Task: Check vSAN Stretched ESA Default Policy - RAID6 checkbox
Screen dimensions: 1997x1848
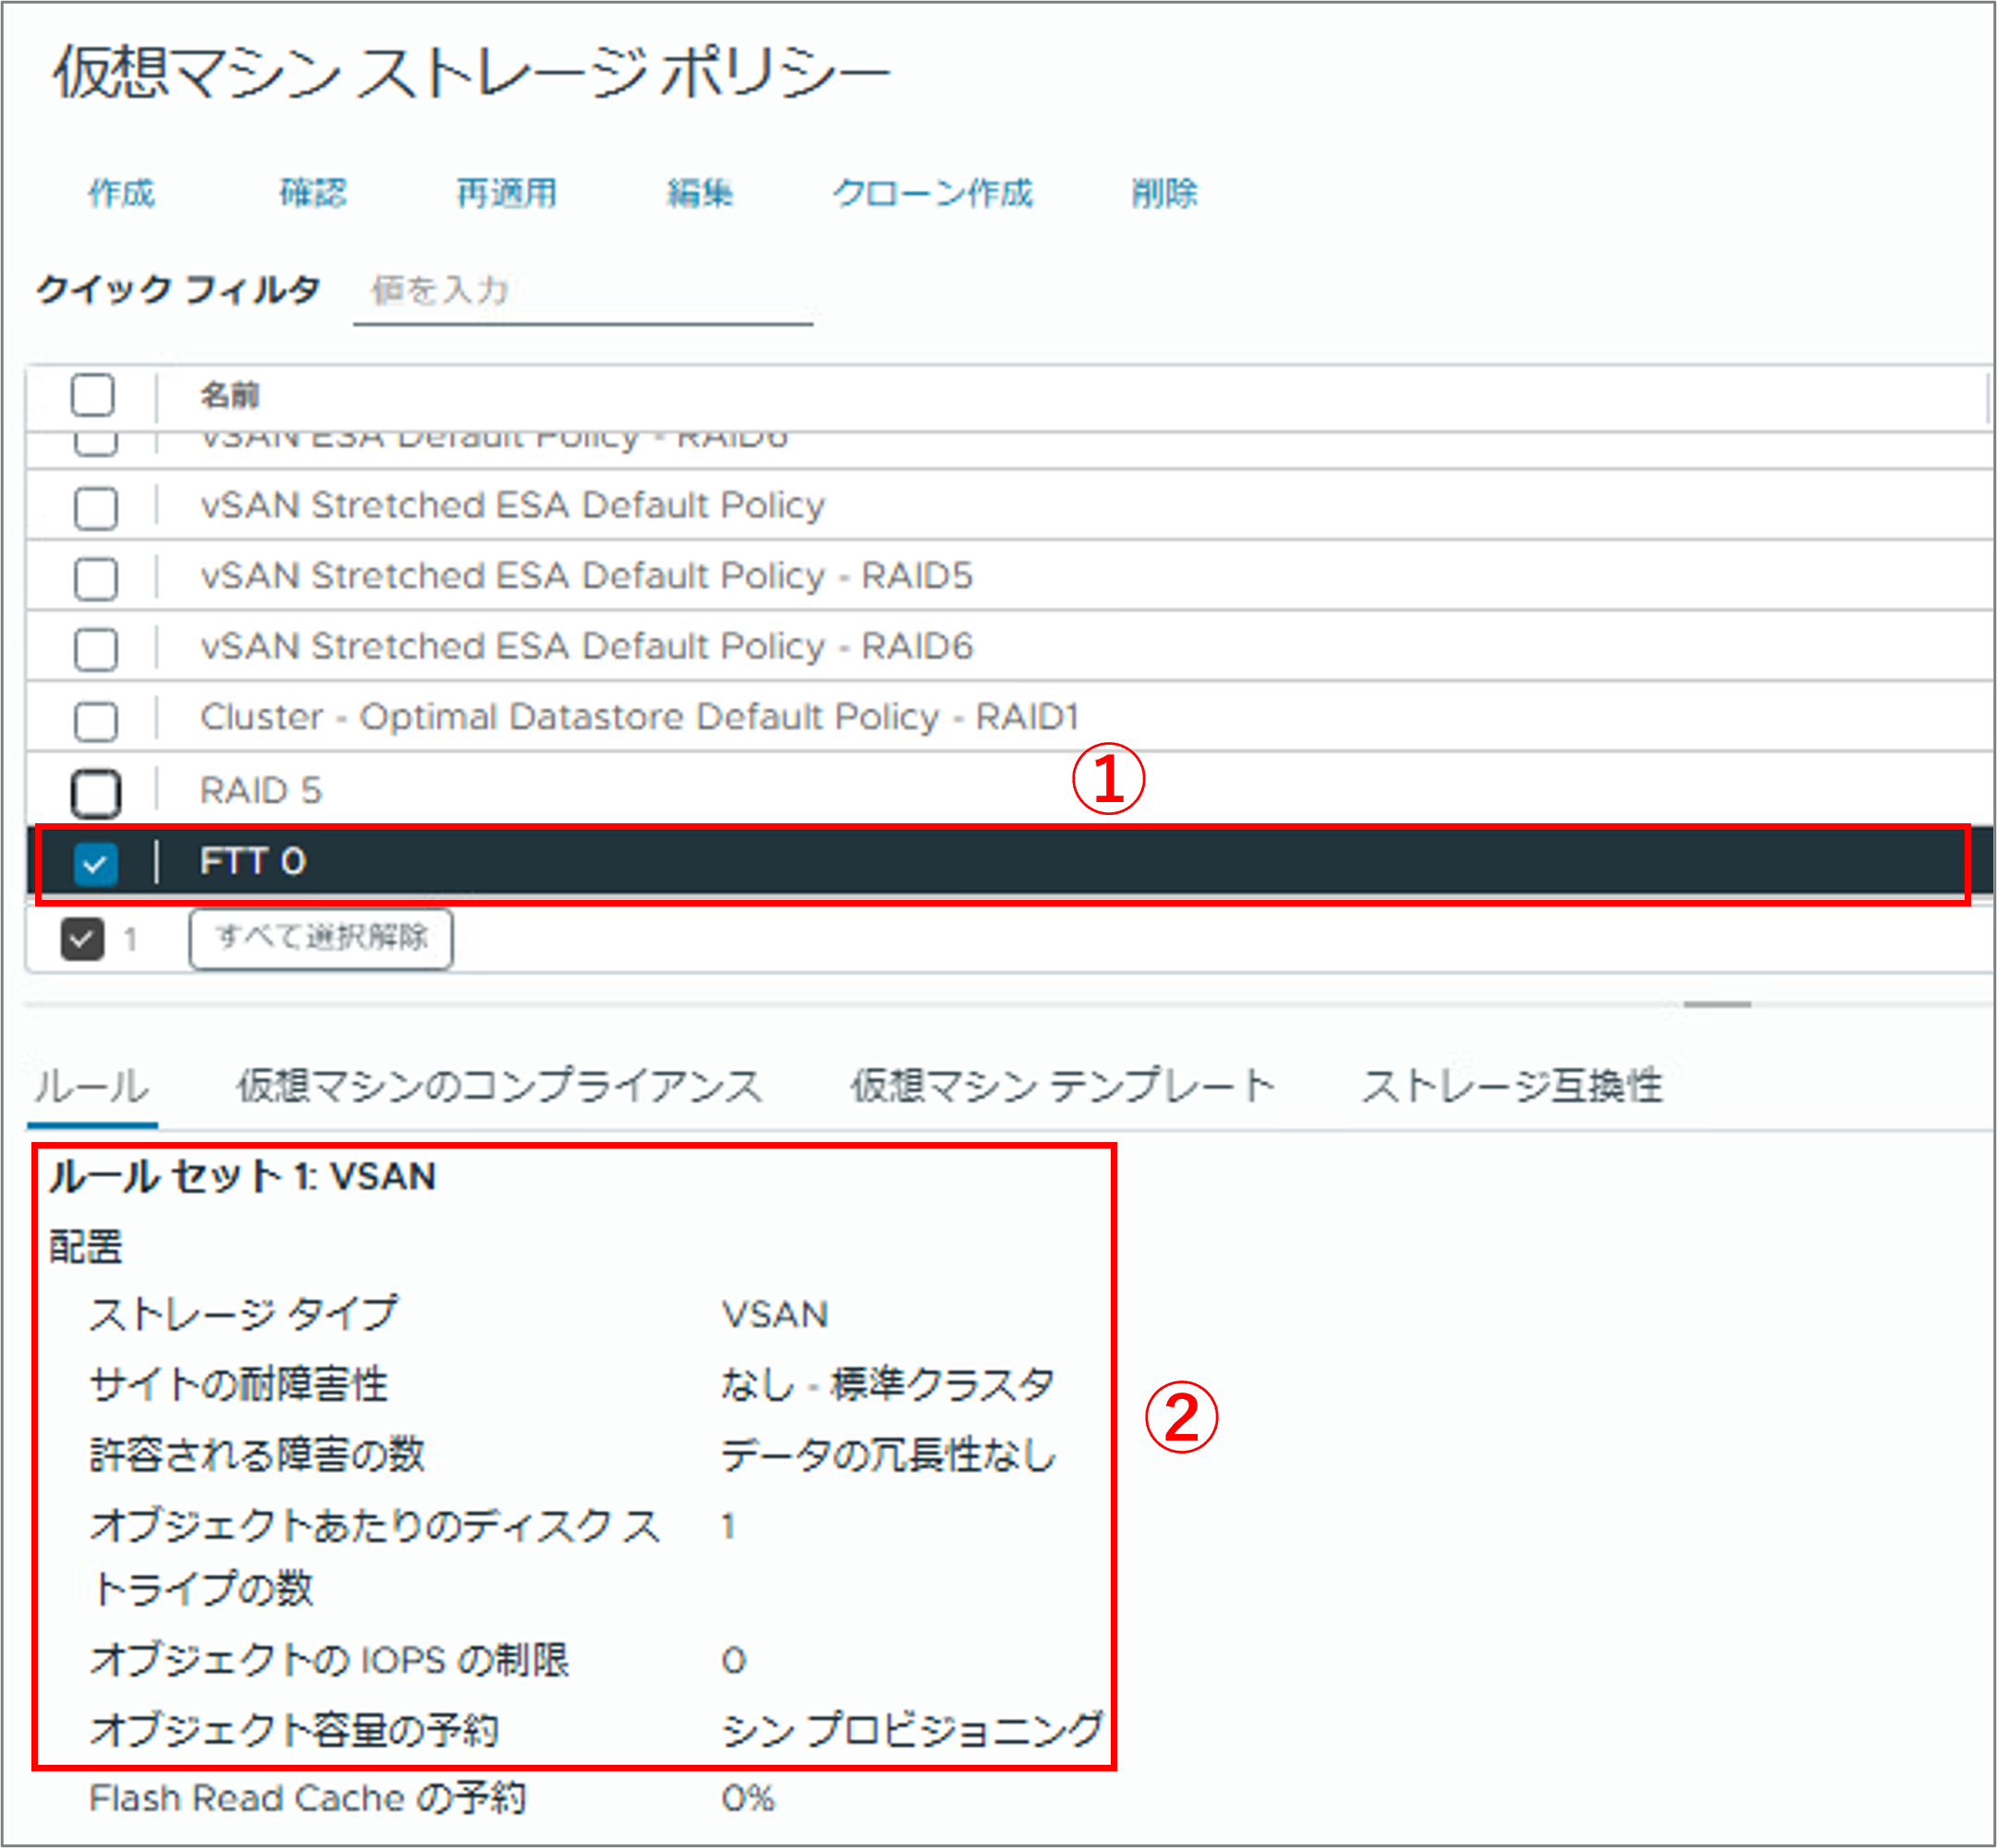Action: [96, 650]
